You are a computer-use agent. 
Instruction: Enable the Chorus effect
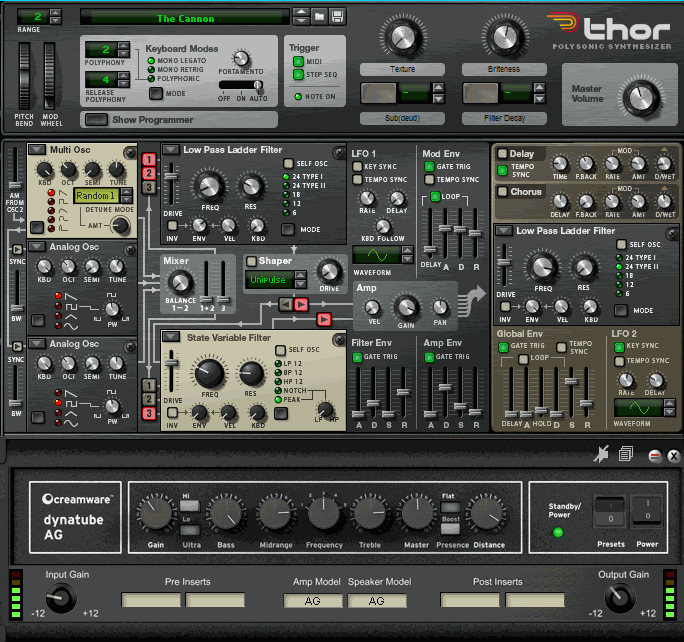(x=503, y=191)
